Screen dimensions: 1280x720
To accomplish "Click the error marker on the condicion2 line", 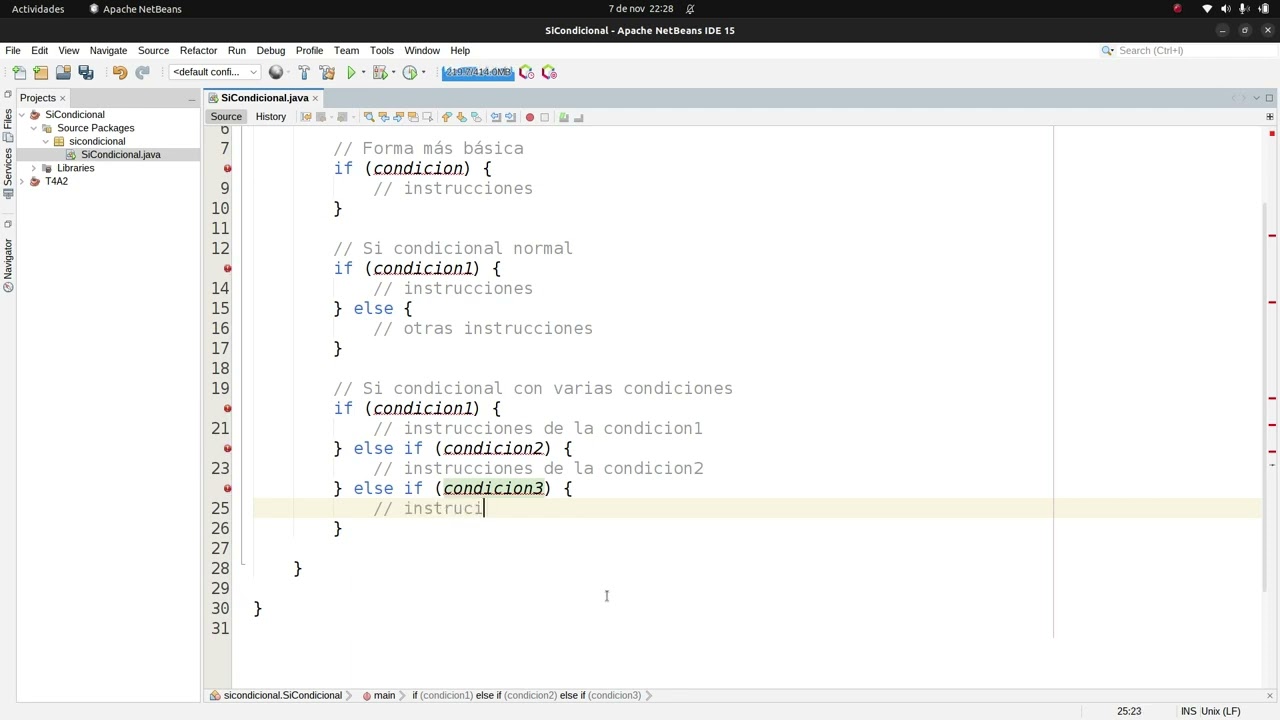I will click(x=227, y=448).
